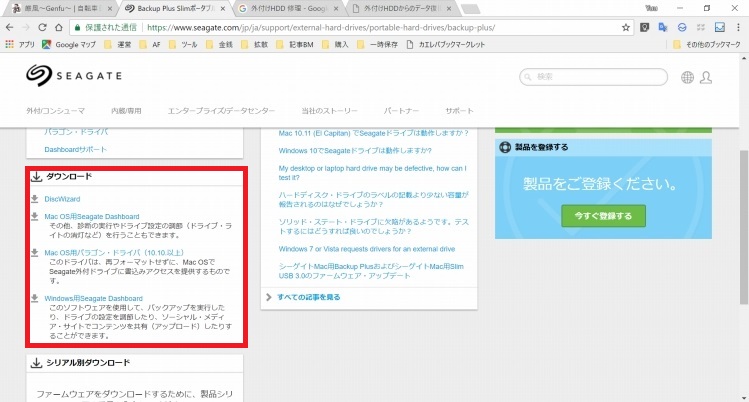Click the パラゴン・ドライバ link

point(76,132)
